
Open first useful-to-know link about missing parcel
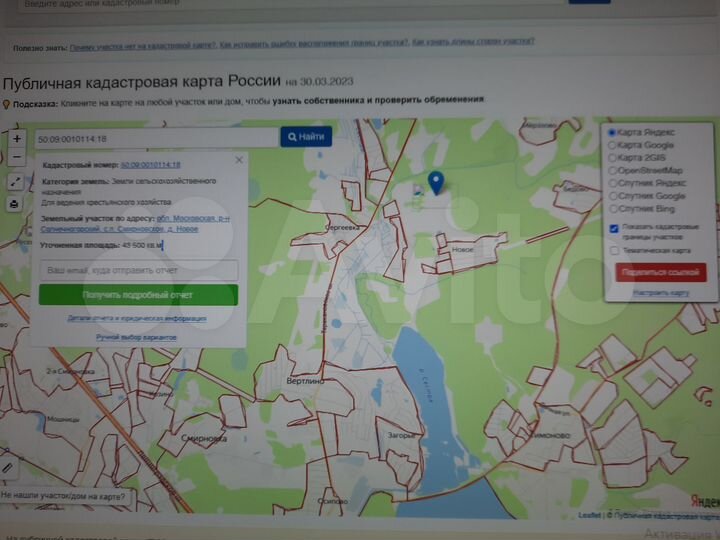(x=143, y=46)
